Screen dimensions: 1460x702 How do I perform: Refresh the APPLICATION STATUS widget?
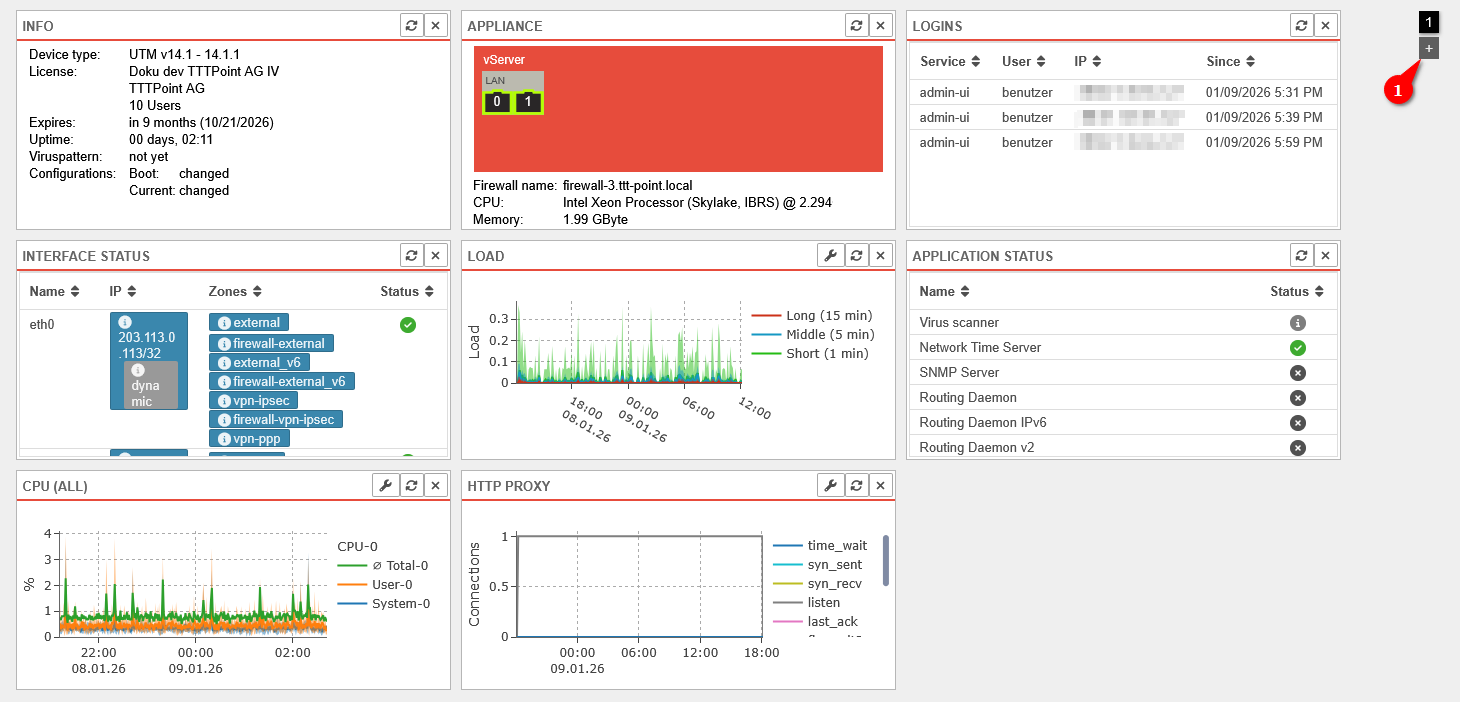[x=1301, y=256]
